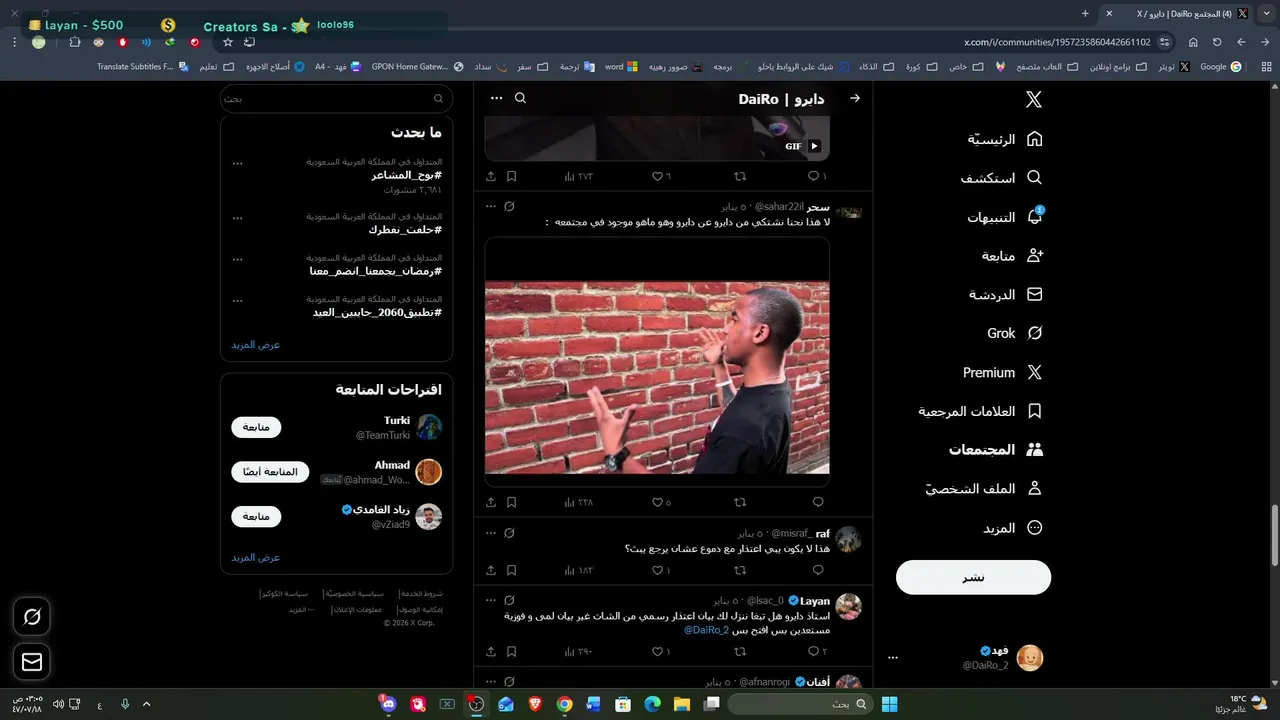The height and width of the screenshot is (720, 1280).
Task: Open the floating Grok button
Action: [32, 617]
